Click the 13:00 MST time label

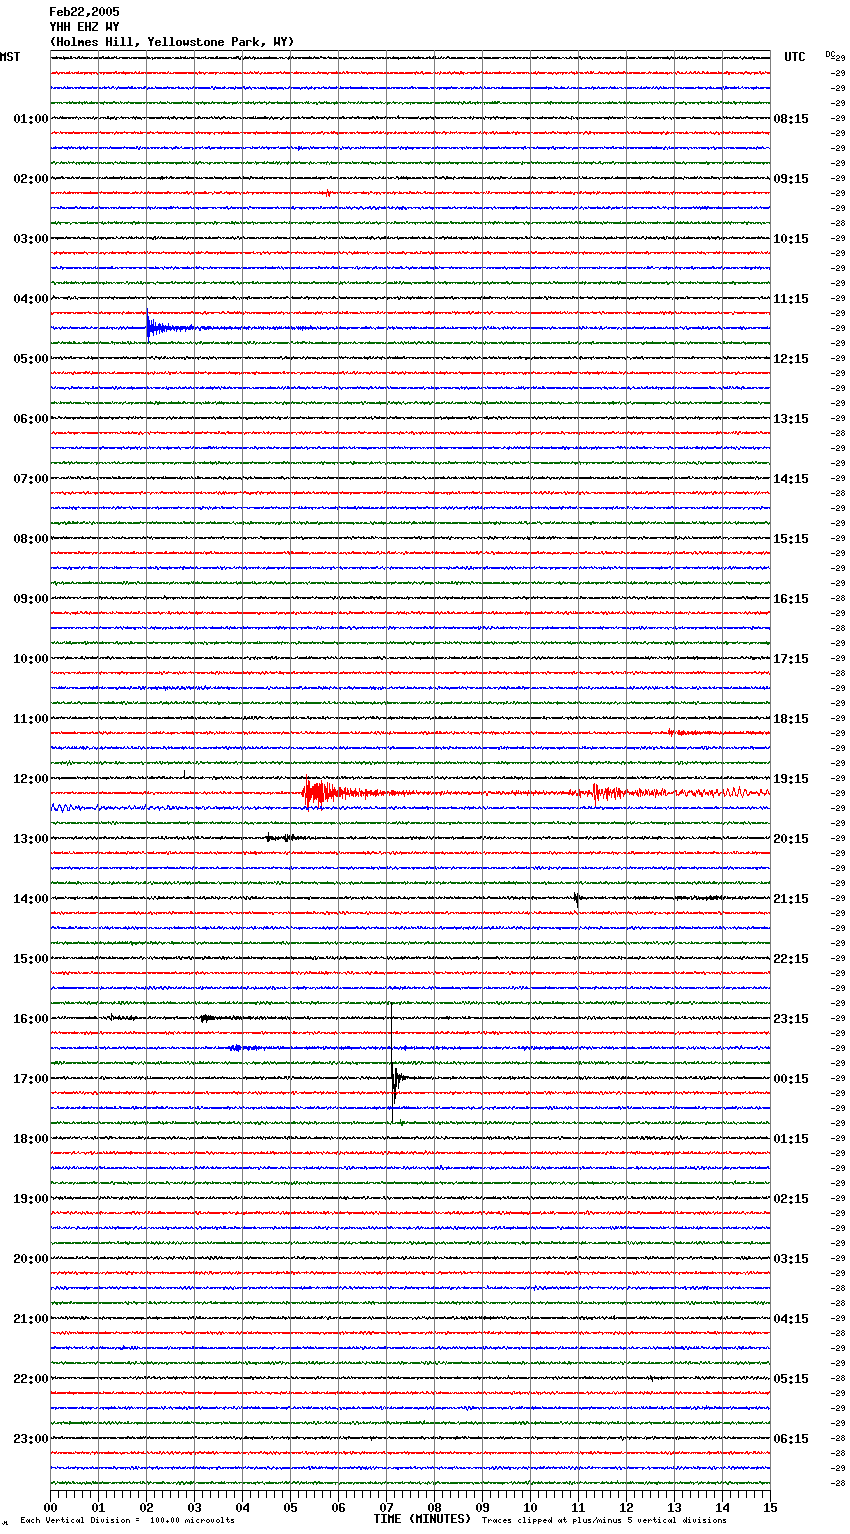[x=31, y=839]
